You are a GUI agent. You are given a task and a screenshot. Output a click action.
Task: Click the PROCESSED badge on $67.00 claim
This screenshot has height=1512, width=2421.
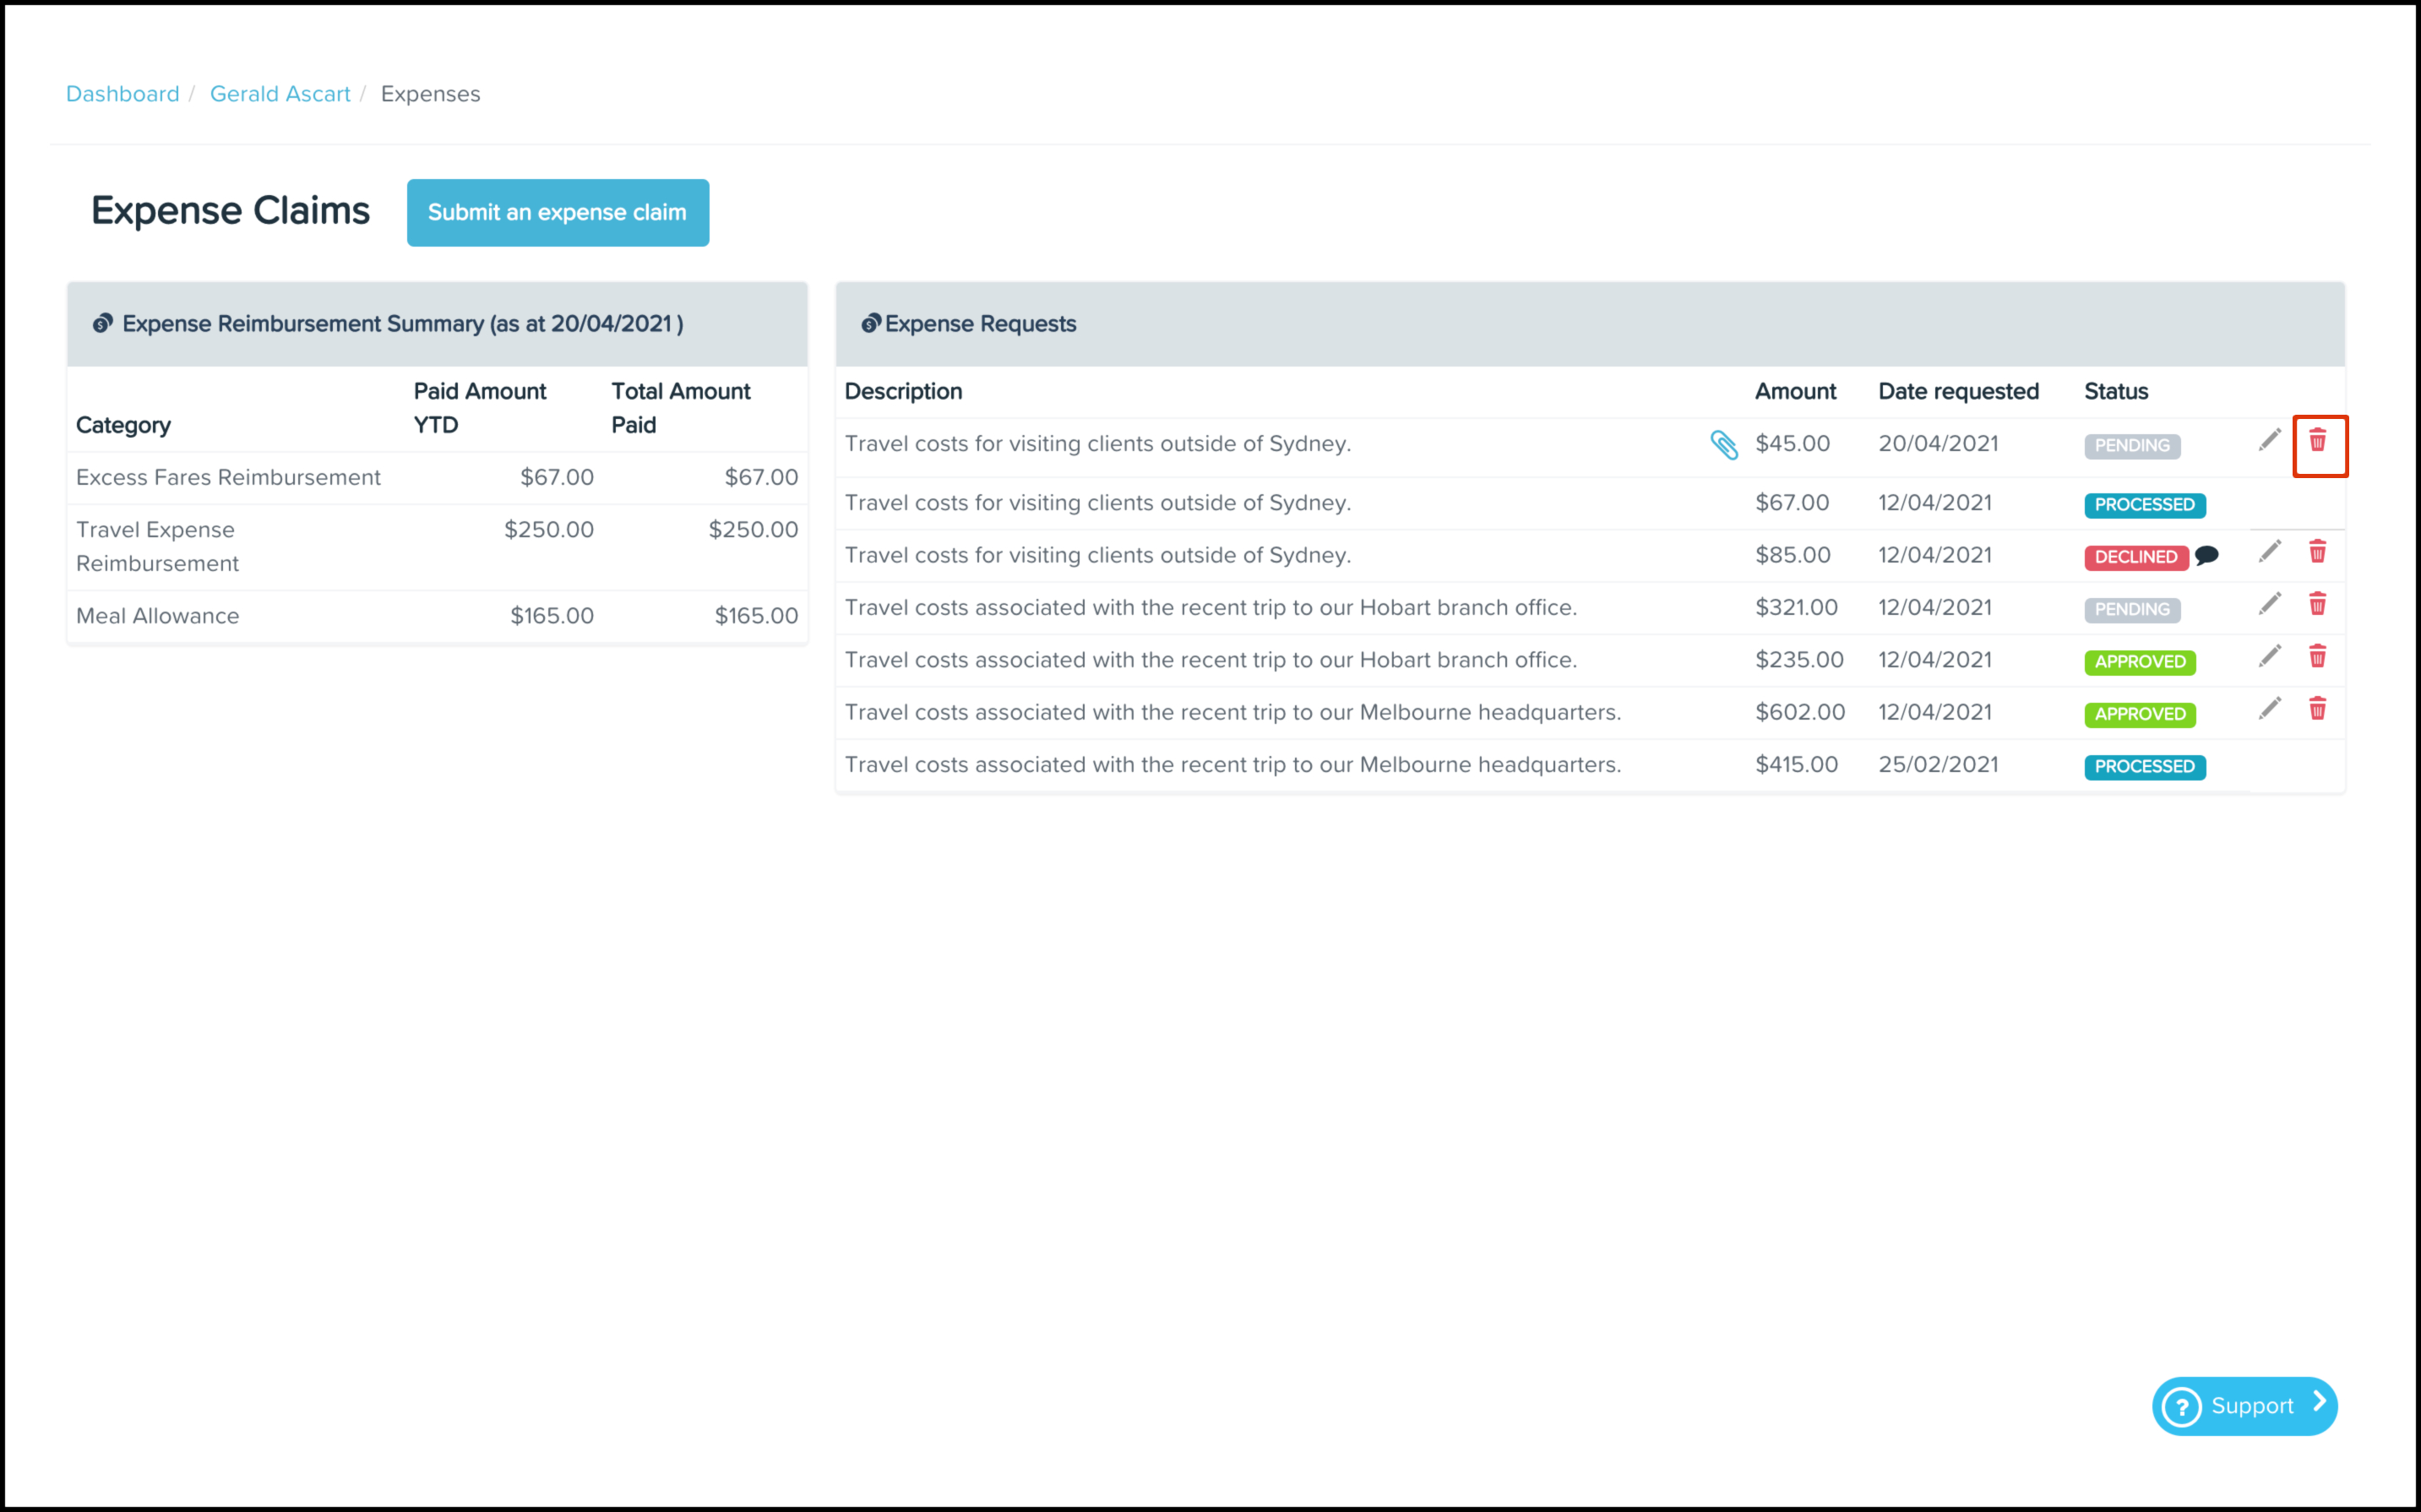(2144, 505)
